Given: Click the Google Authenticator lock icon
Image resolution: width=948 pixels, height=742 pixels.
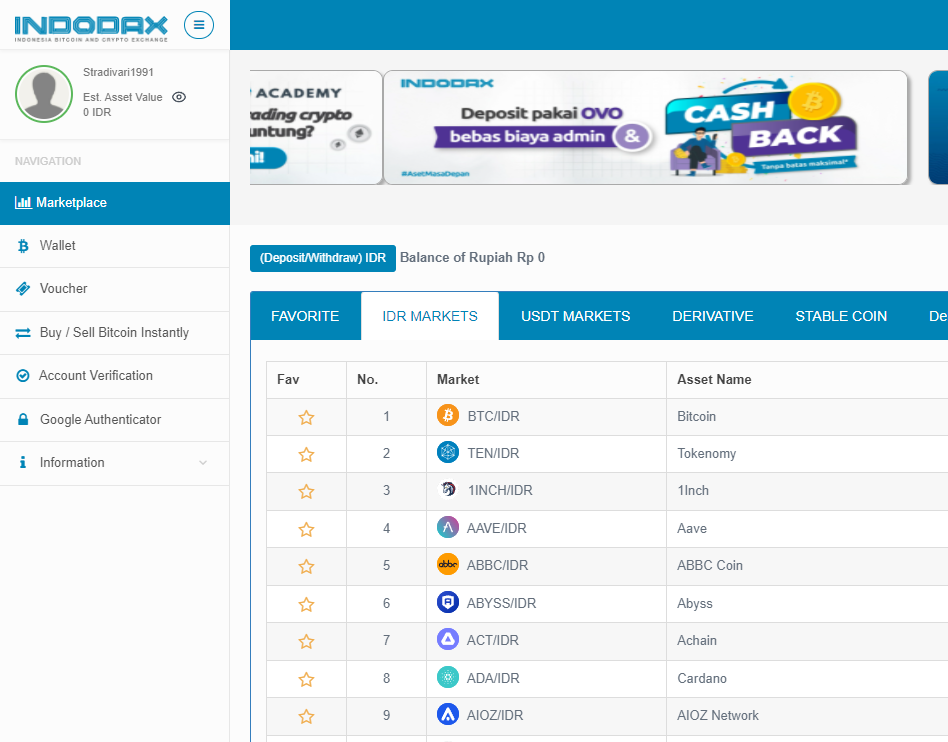Looking at the screenshot, I should 23,419.
